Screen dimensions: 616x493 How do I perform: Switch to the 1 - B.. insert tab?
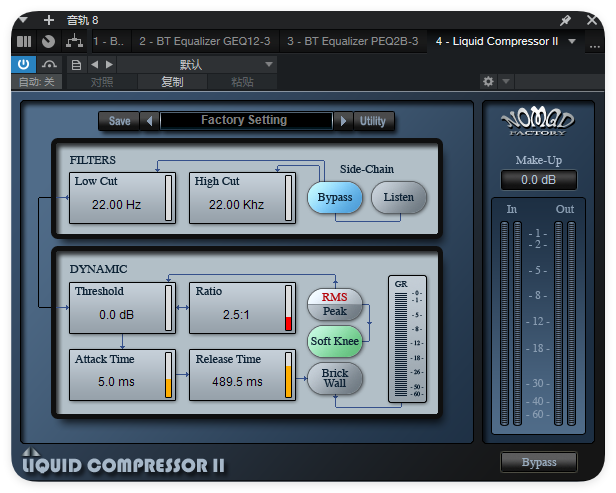pos(108,41)
